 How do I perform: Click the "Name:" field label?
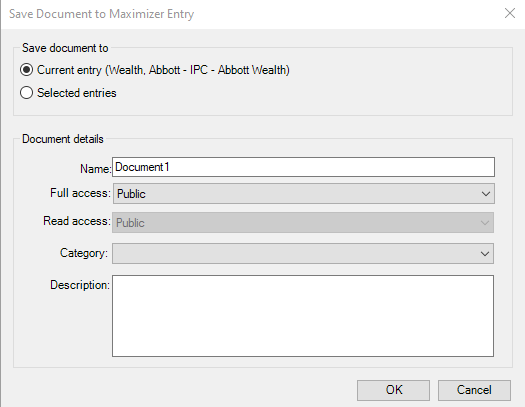point(95,169)
